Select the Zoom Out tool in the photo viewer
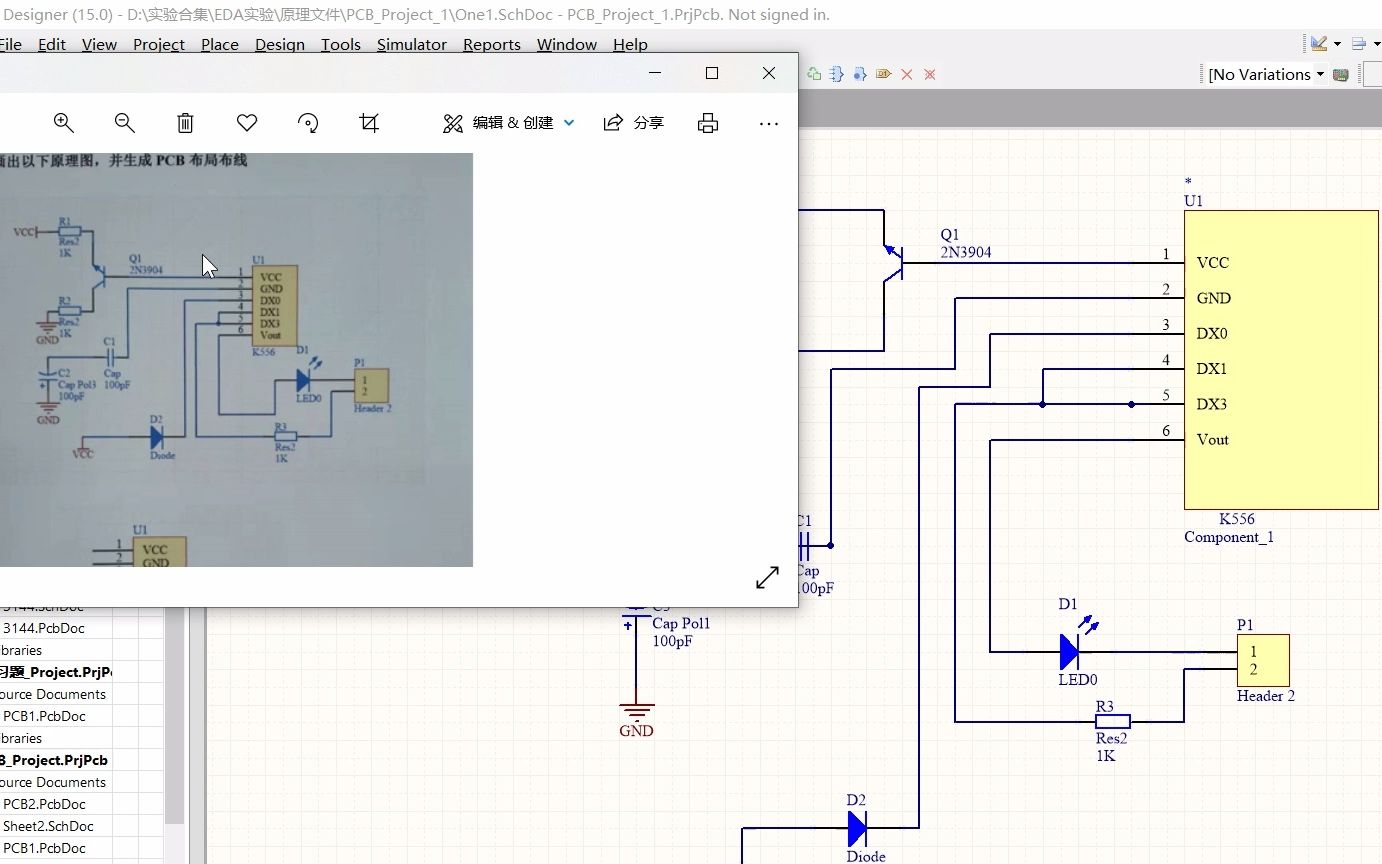The height and width of the screenshot is (864, 1382). [124, 122]
